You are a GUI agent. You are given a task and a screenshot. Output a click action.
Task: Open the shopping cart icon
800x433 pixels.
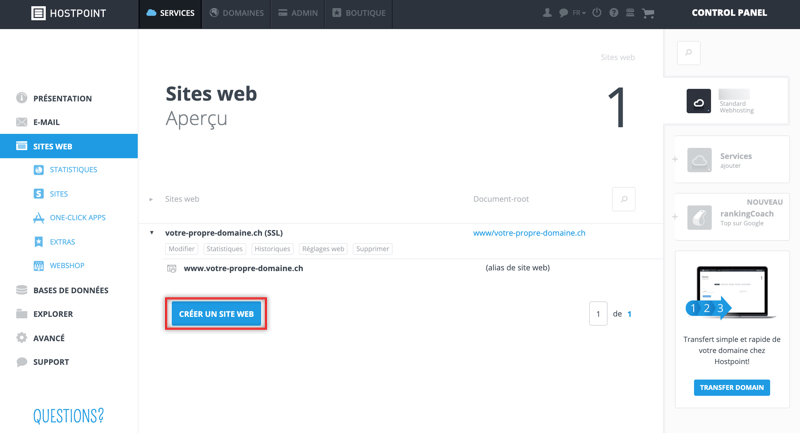pyautogui.click(x=648, y=13)
